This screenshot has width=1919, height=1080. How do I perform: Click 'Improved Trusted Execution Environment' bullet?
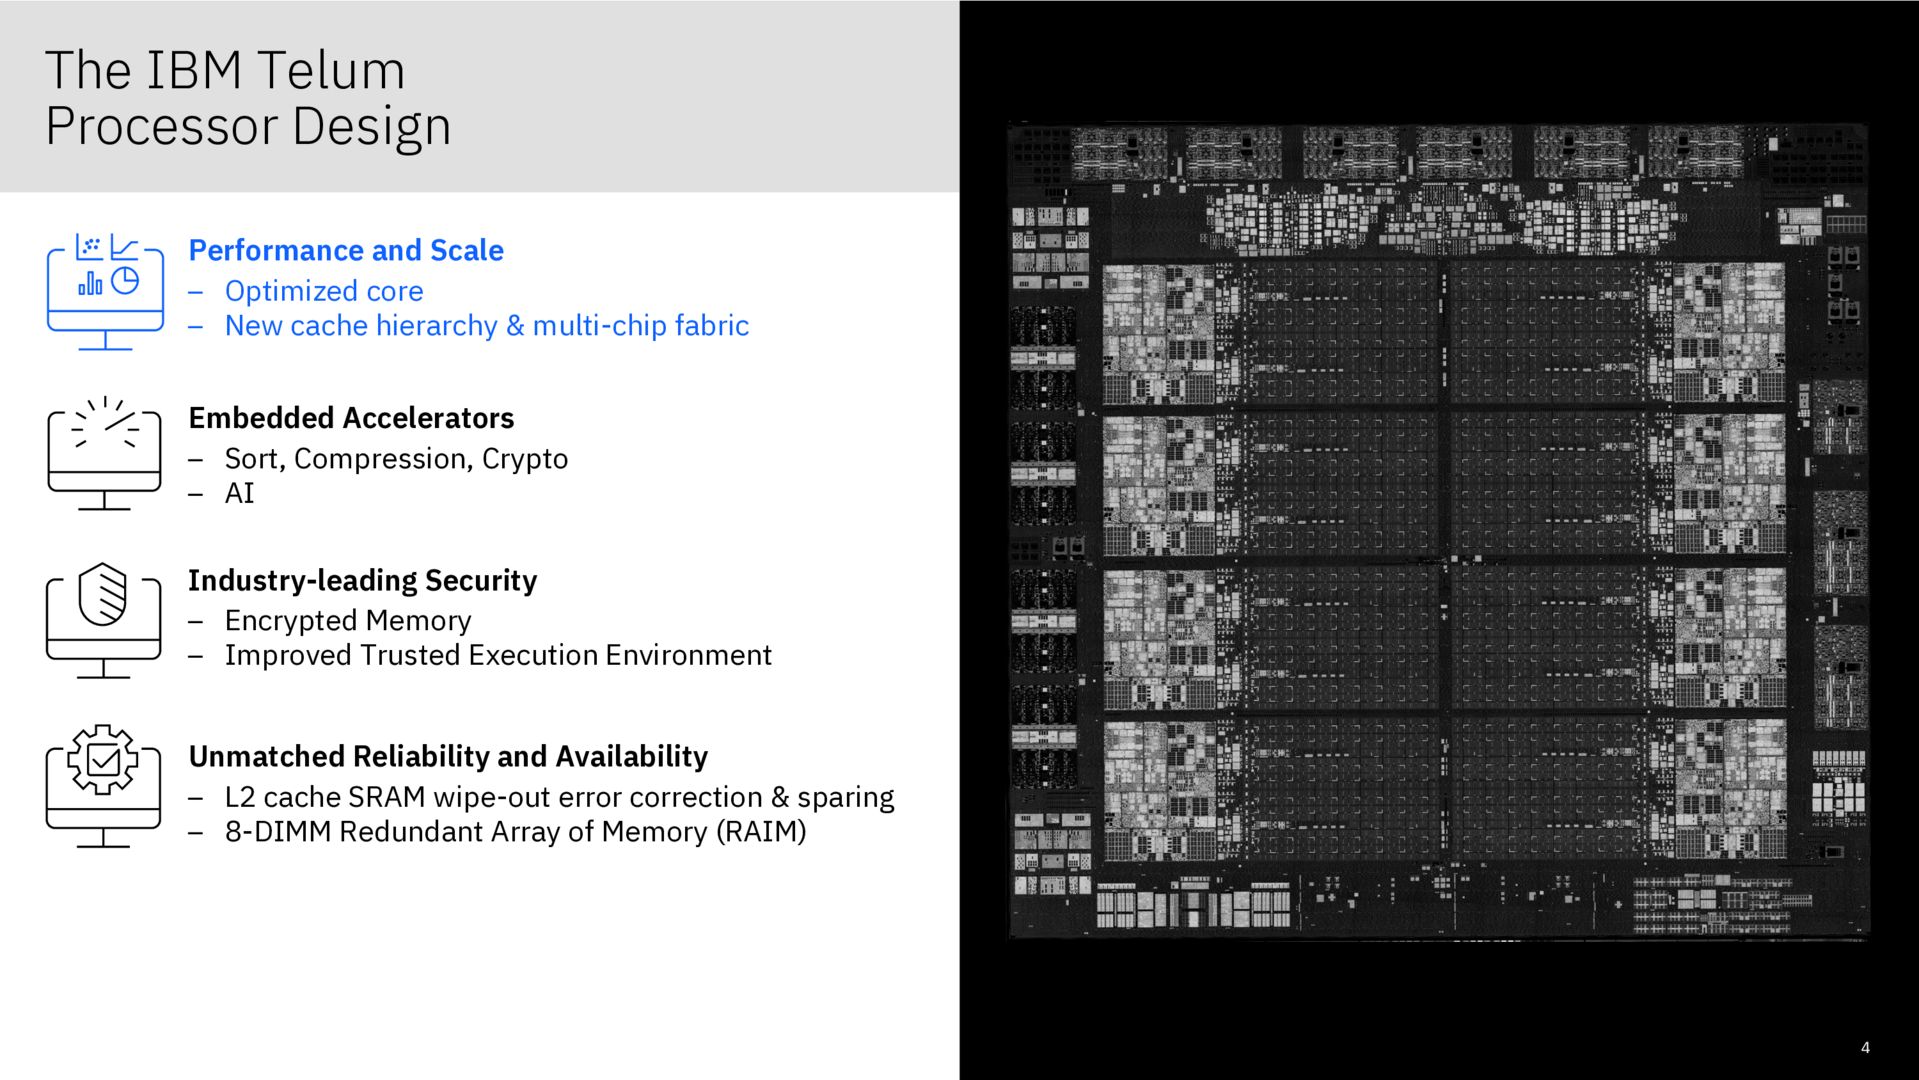[x=498, y=655]
